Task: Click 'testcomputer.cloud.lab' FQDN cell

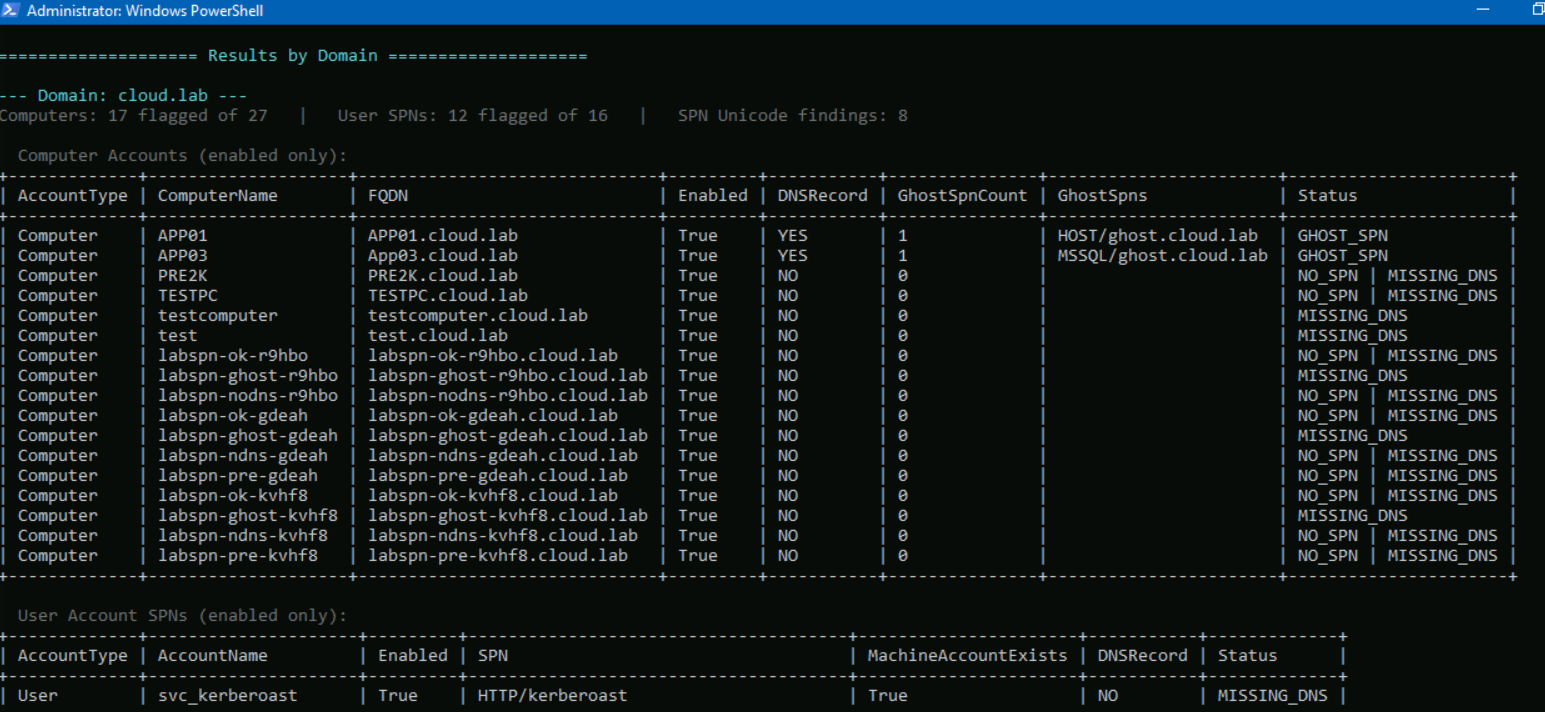Action: [x=477, y=316]
